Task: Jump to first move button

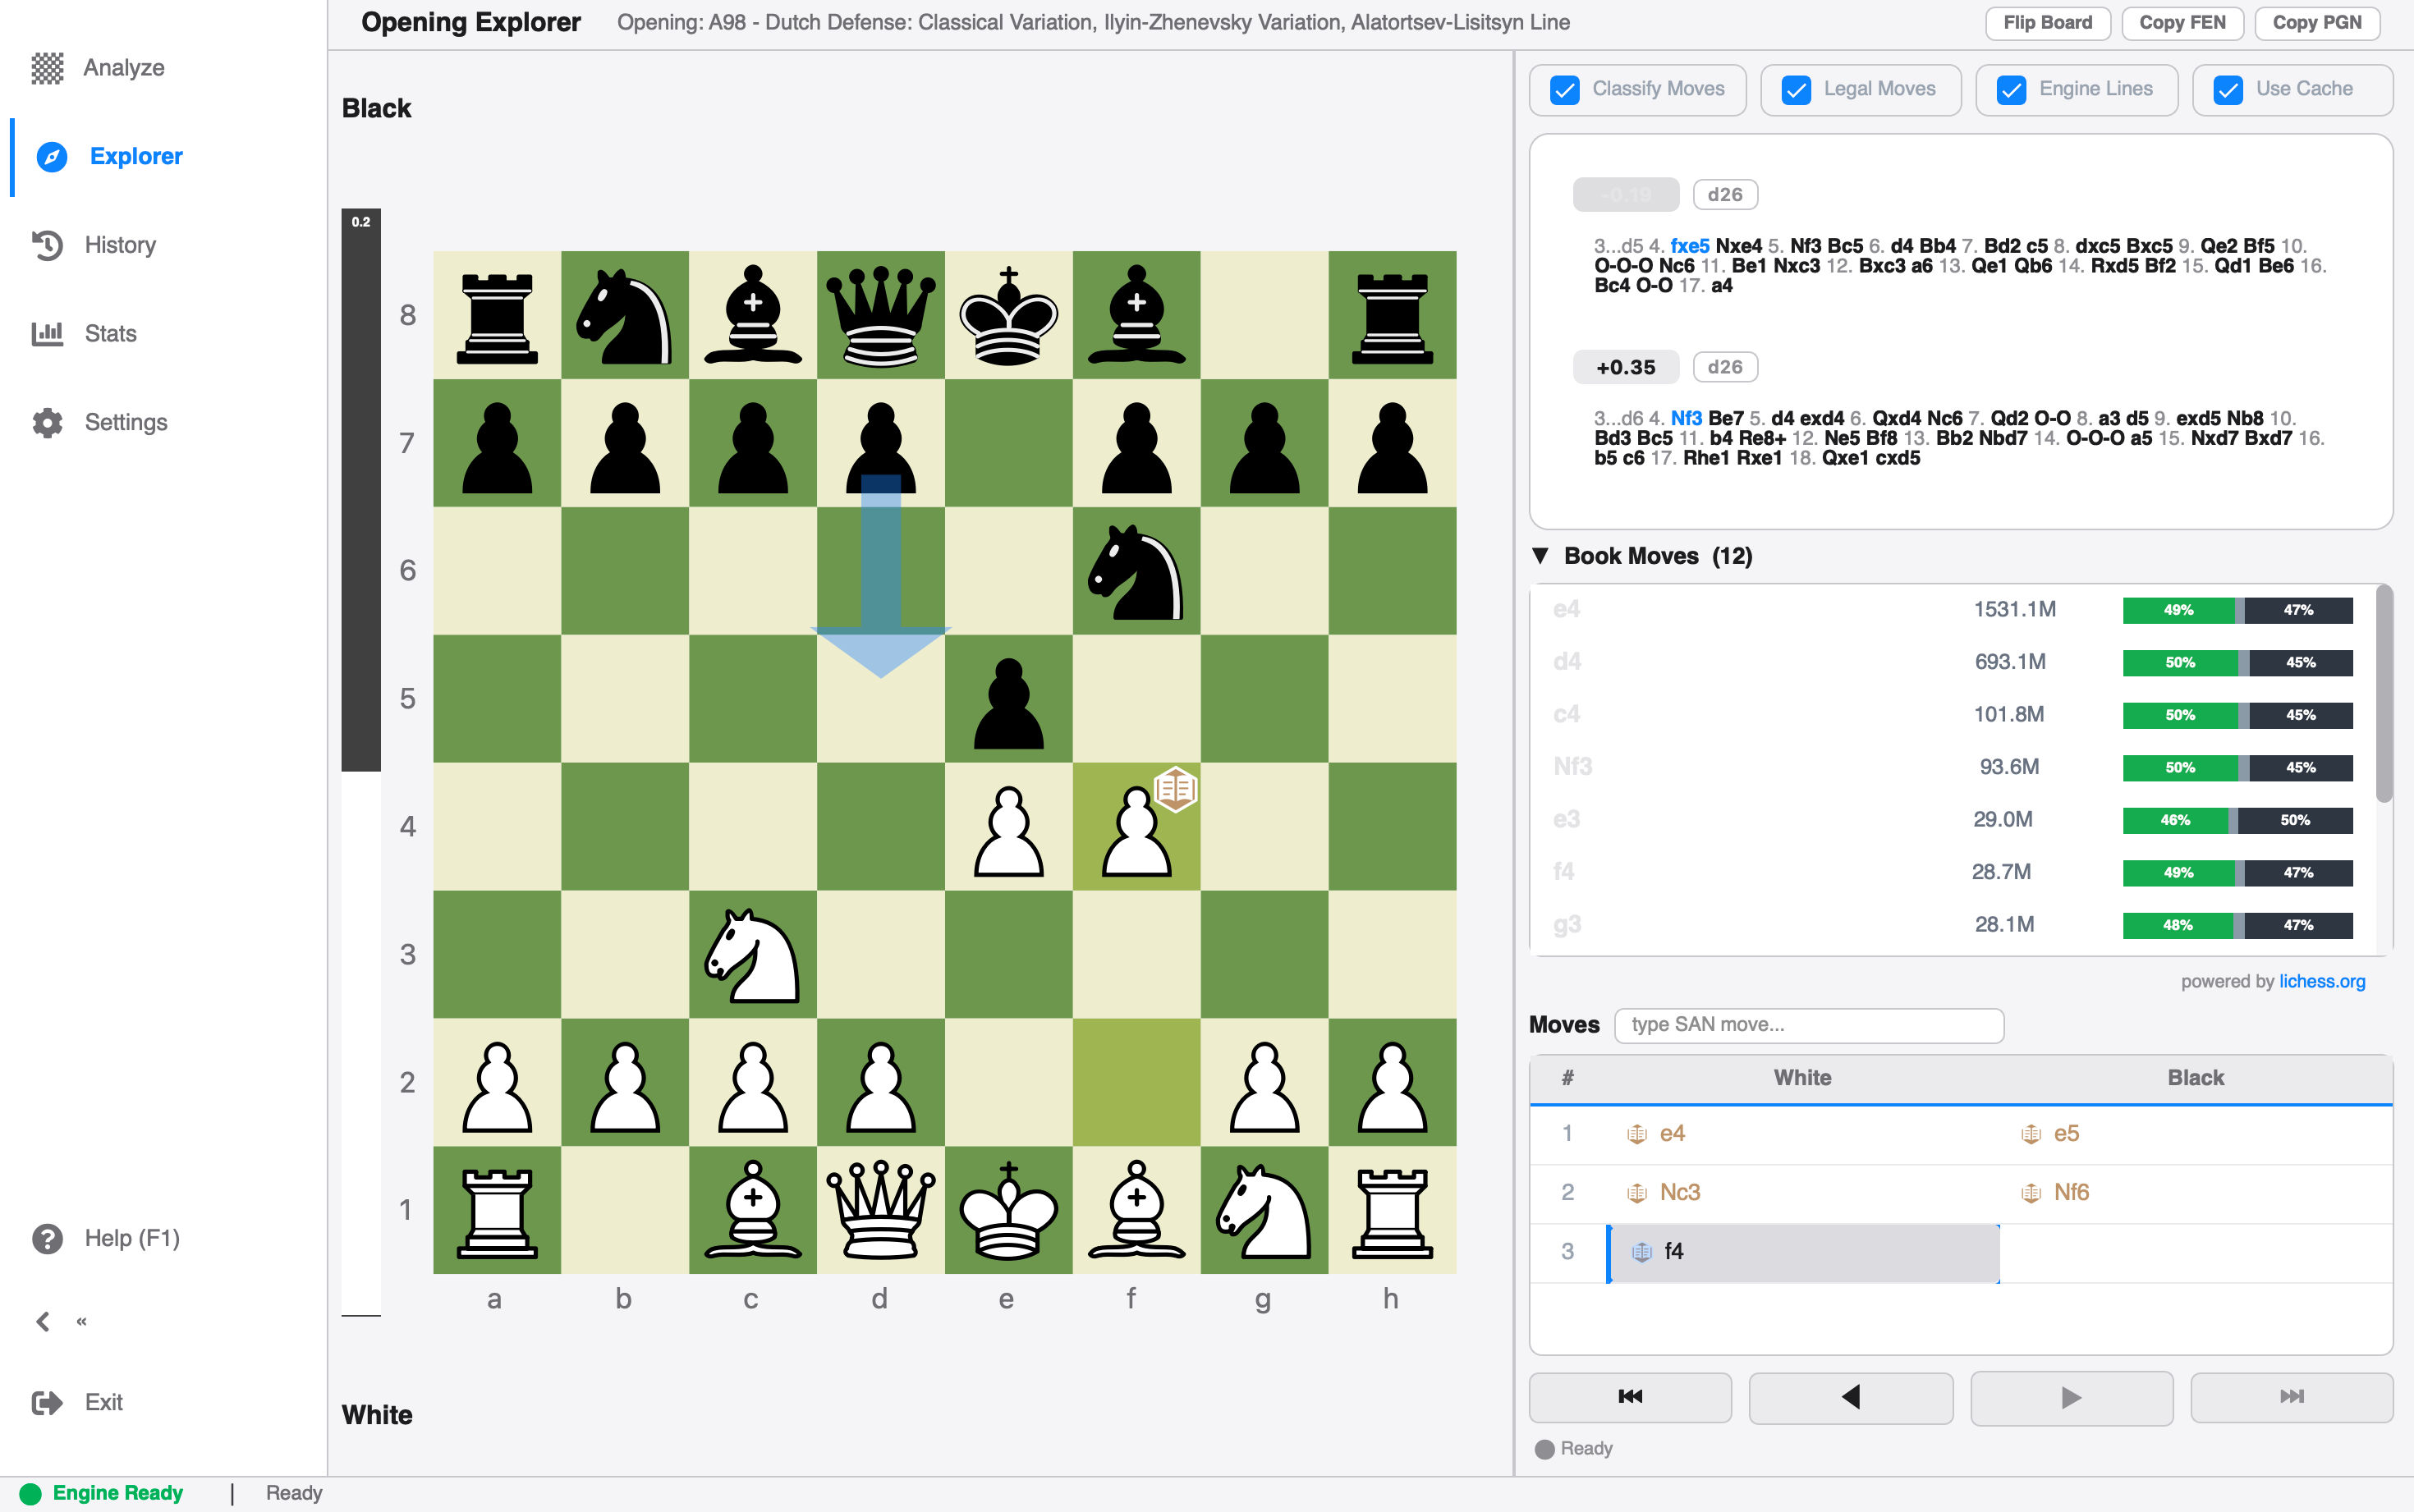Action: [1630, 1396]
